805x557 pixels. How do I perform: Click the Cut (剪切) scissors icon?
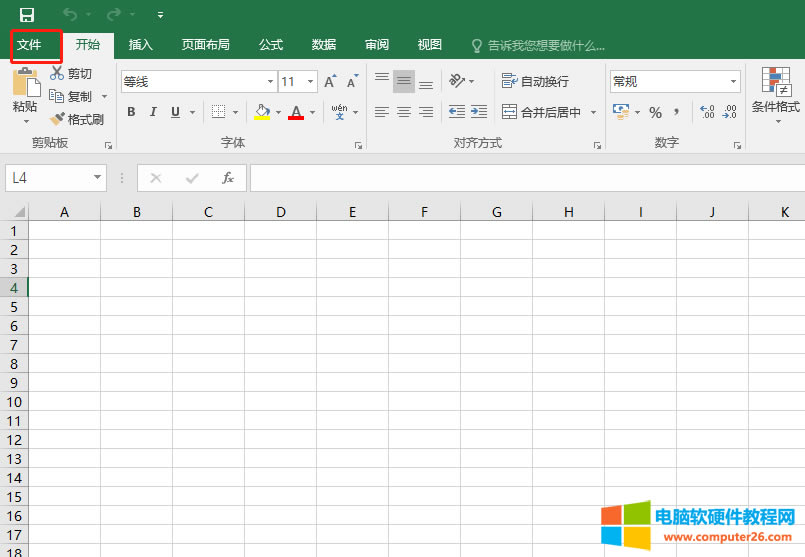click(58, 74)
